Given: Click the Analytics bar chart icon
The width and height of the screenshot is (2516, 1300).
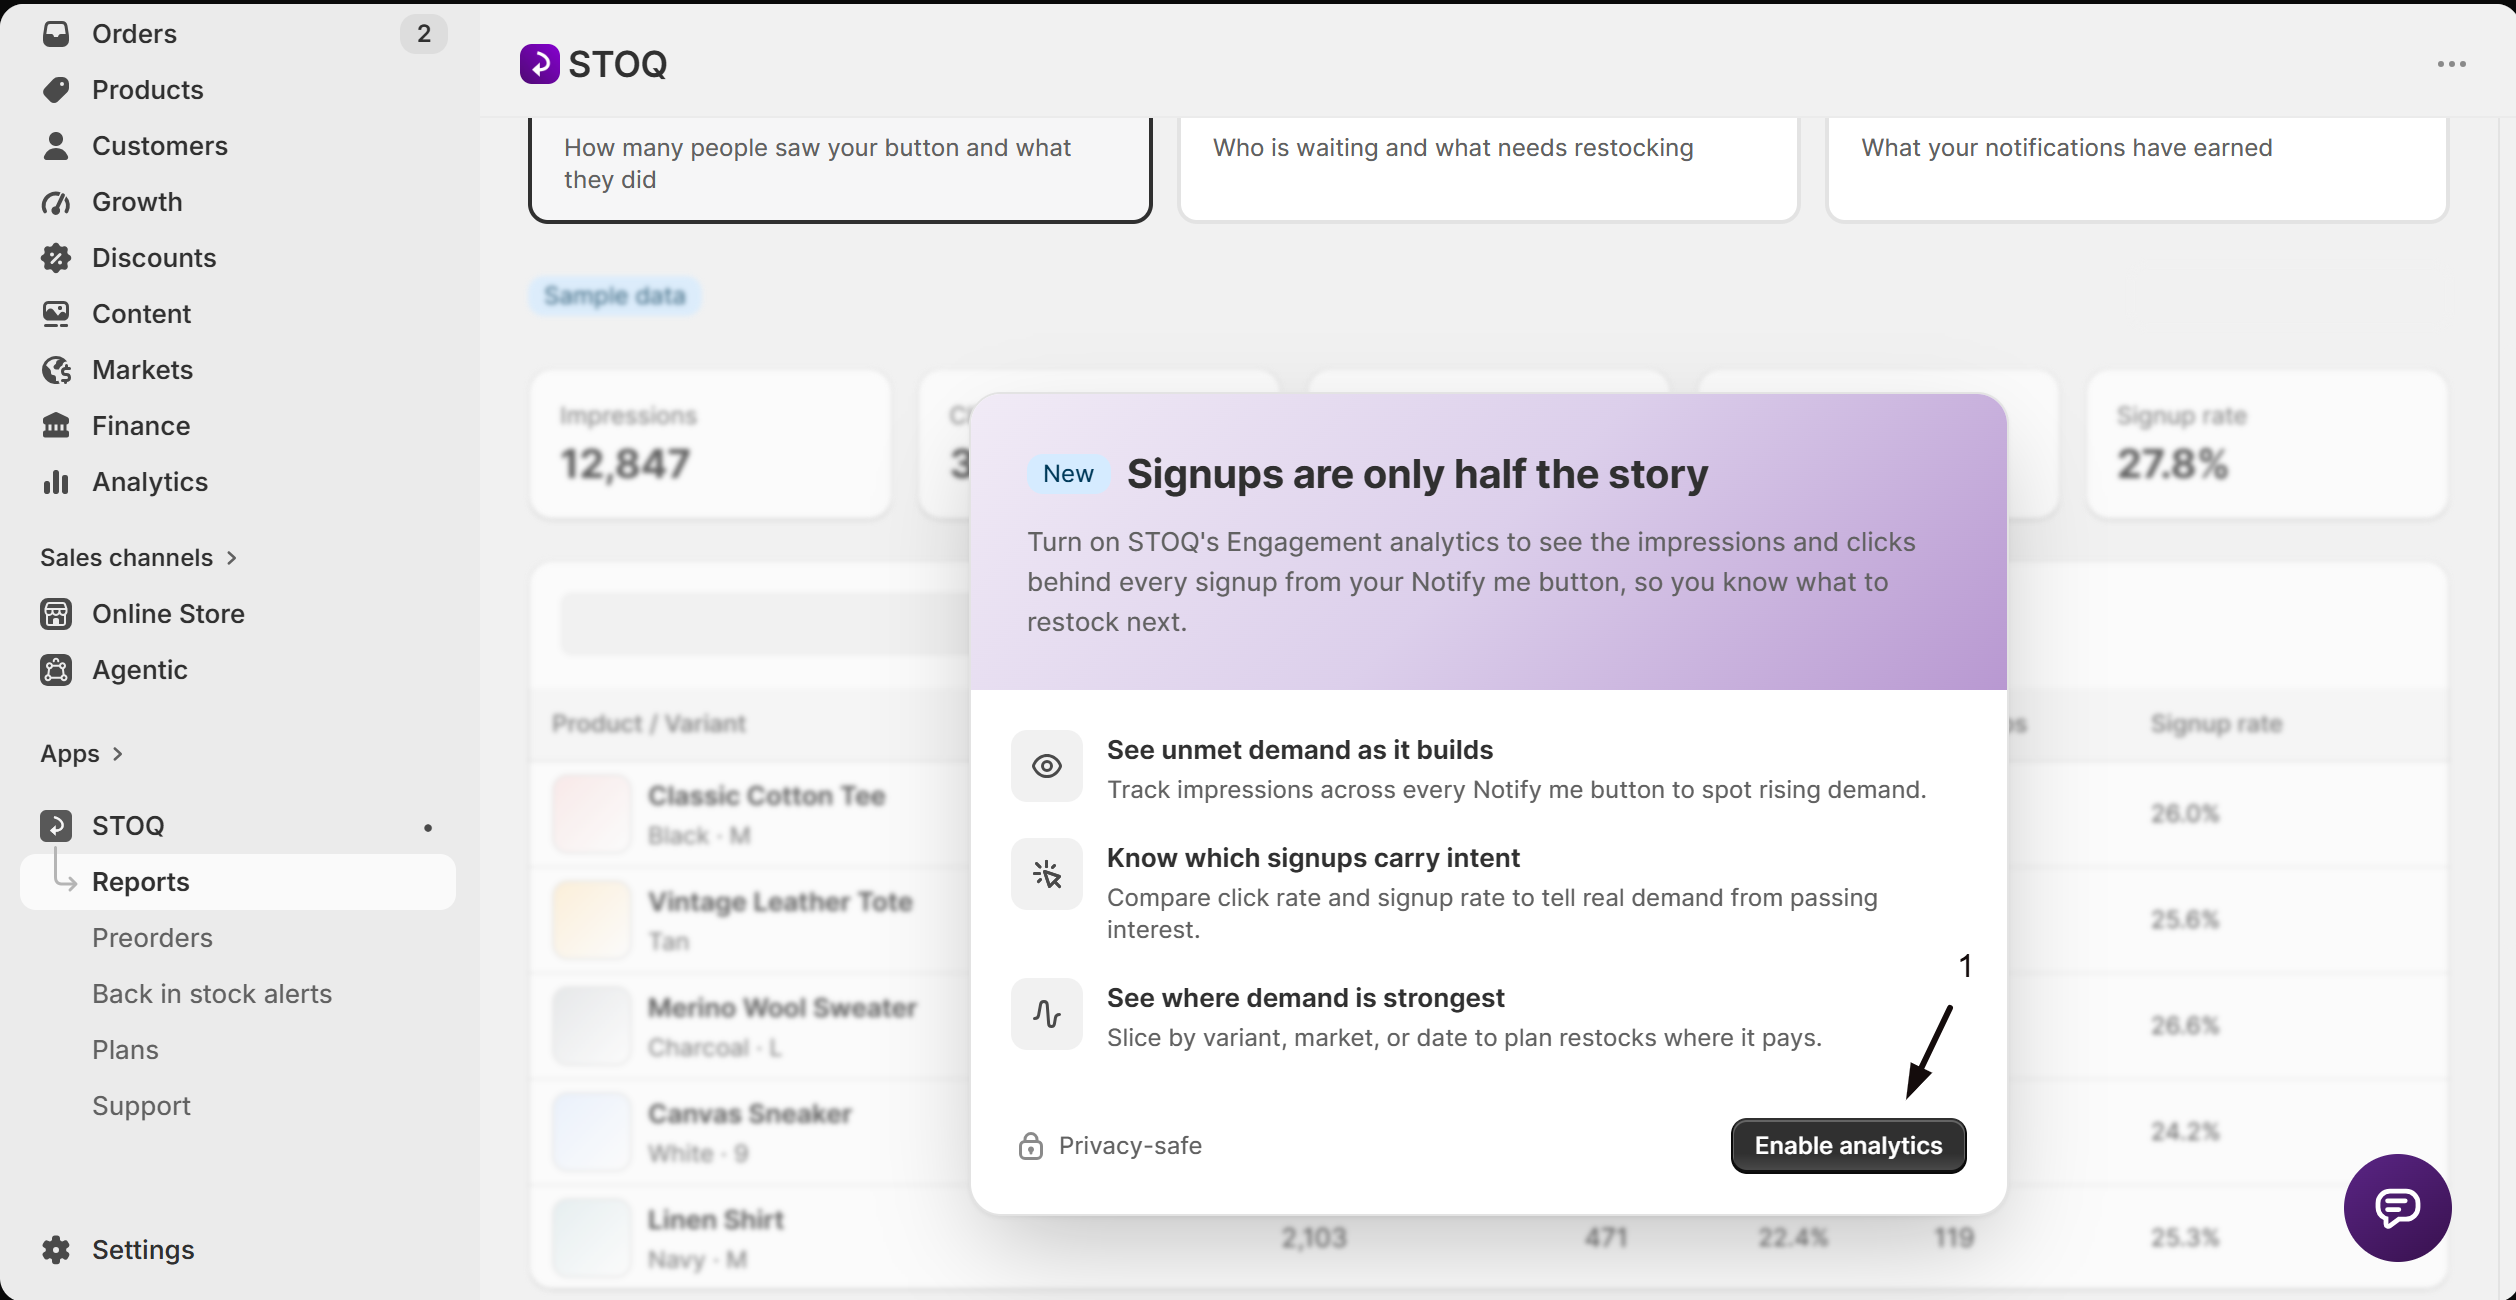Looking at the screenshot, I should [56, 482].
